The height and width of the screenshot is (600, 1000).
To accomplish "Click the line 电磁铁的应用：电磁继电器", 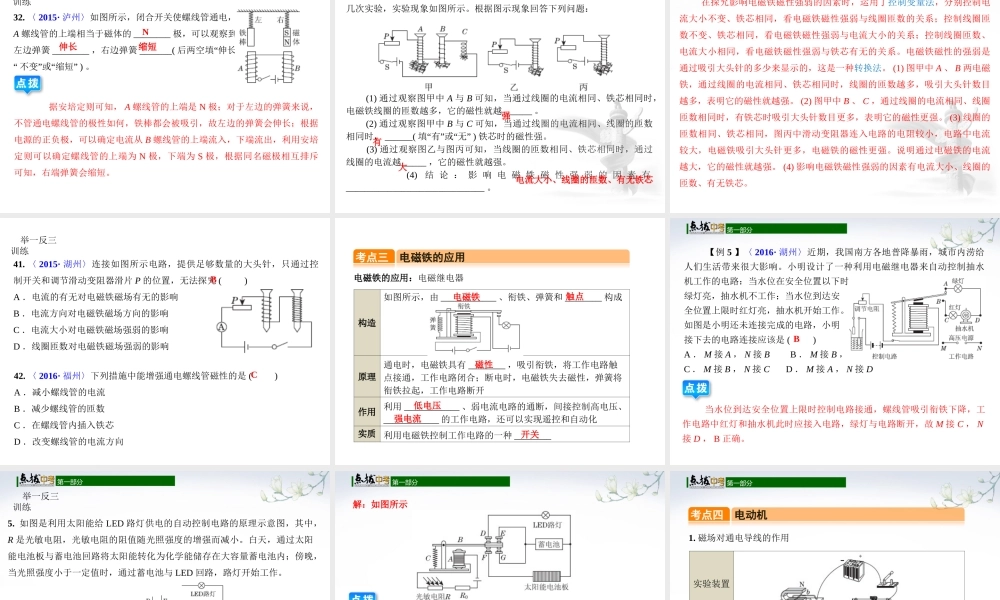I will [409, 278].
